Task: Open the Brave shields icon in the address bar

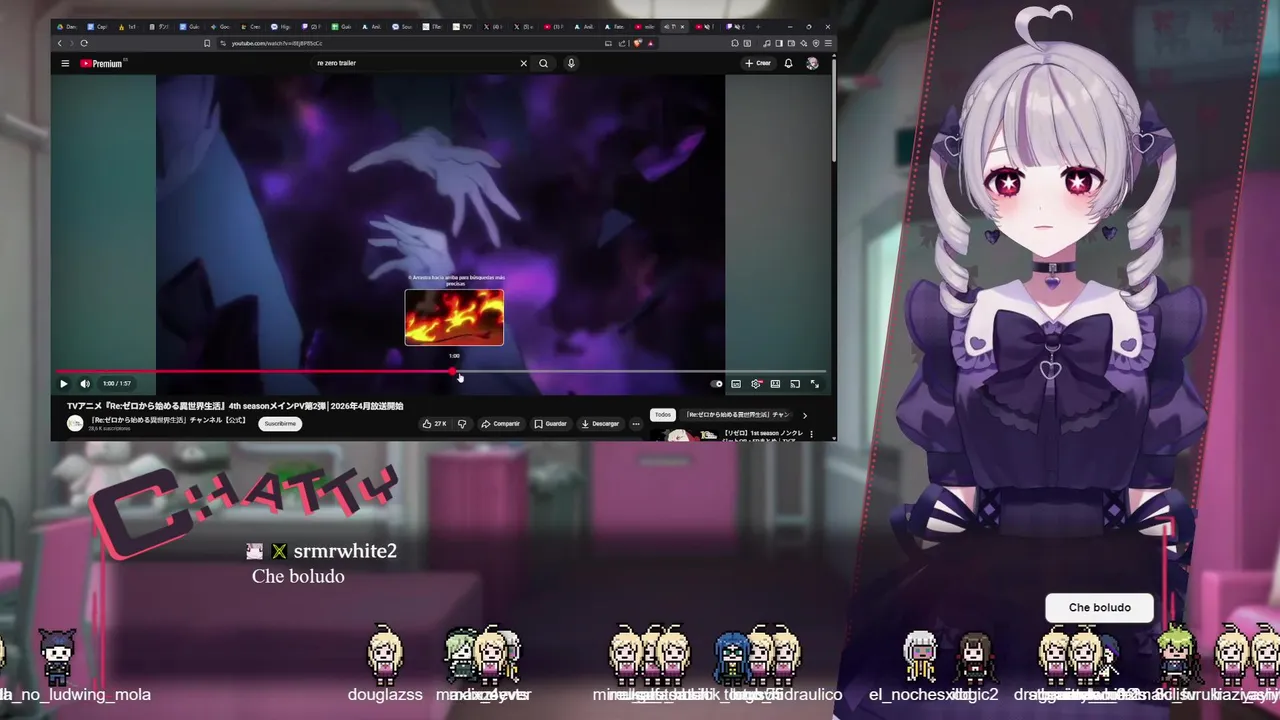Action: [637, 43]
